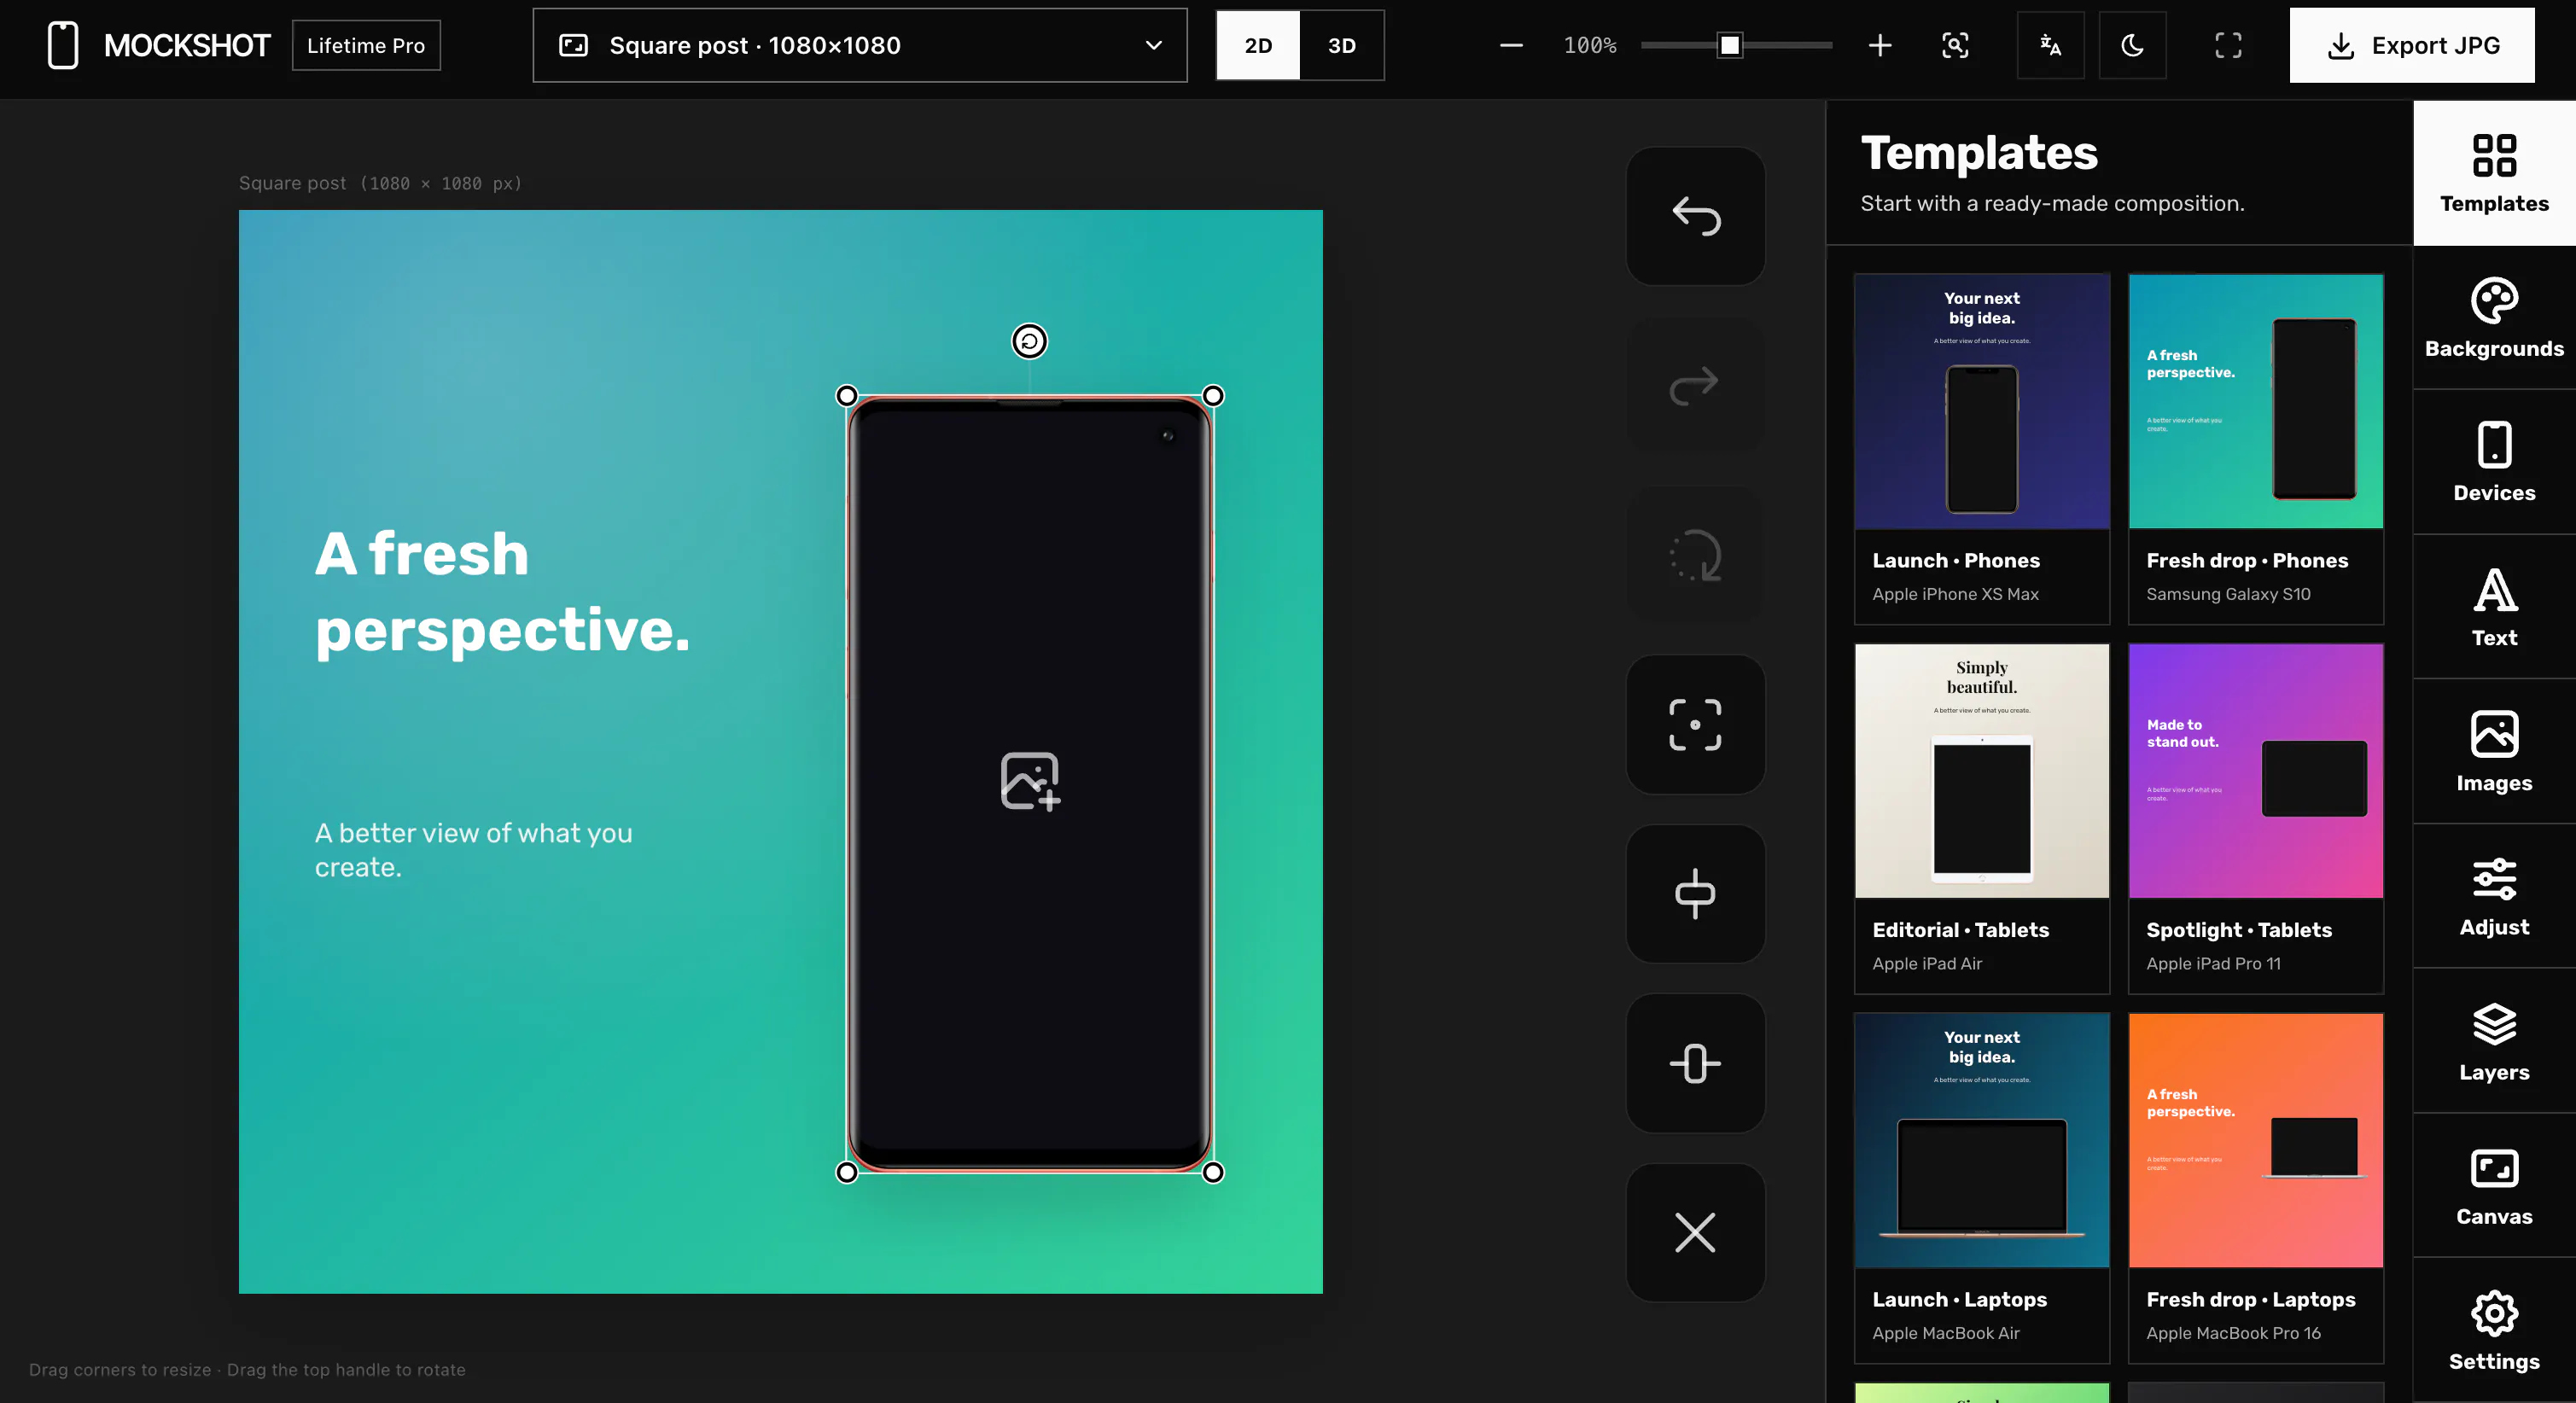The image size is (2576, 1403).
Task: Click the align vertical center icon
Action: 1695,1063
